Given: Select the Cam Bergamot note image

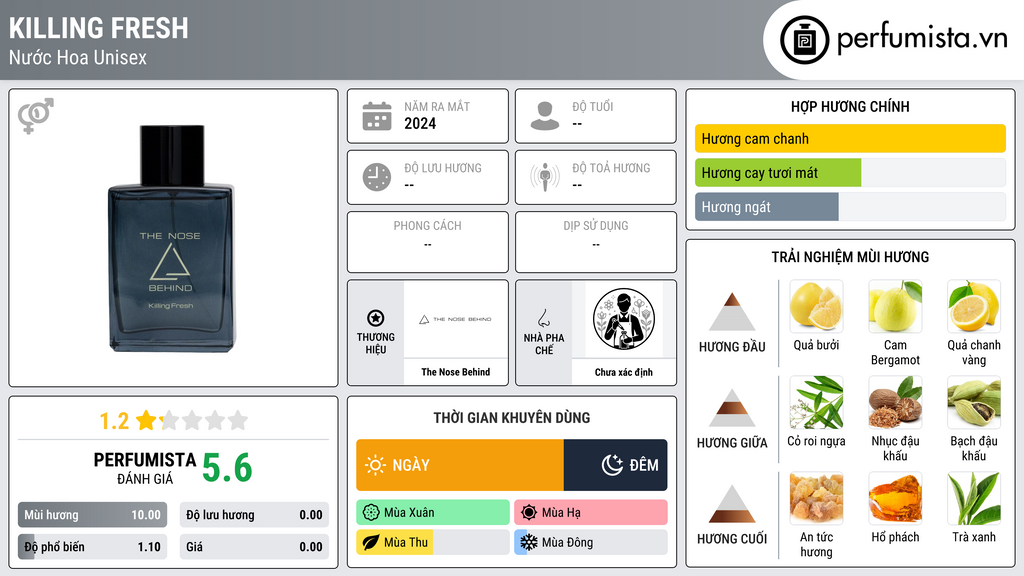Looking at the screenshot, I should tap(895, 306).
